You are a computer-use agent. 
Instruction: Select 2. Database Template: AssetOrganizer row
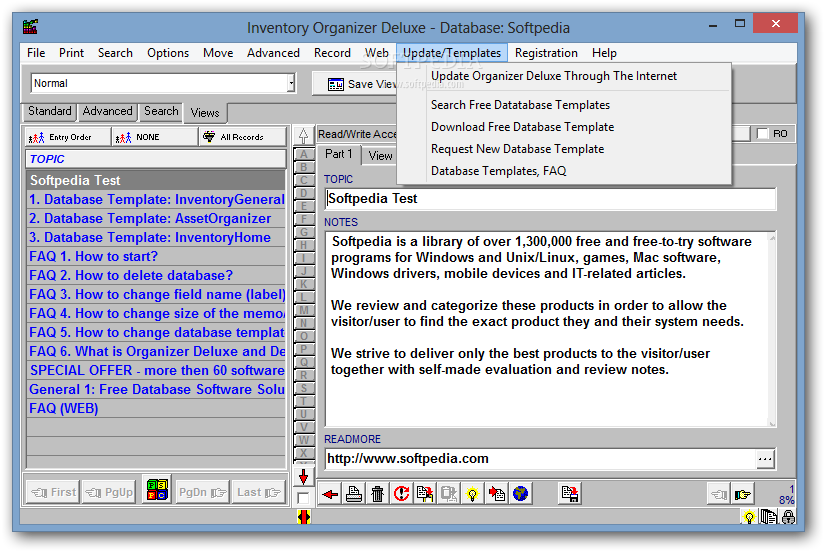[156, 218]
